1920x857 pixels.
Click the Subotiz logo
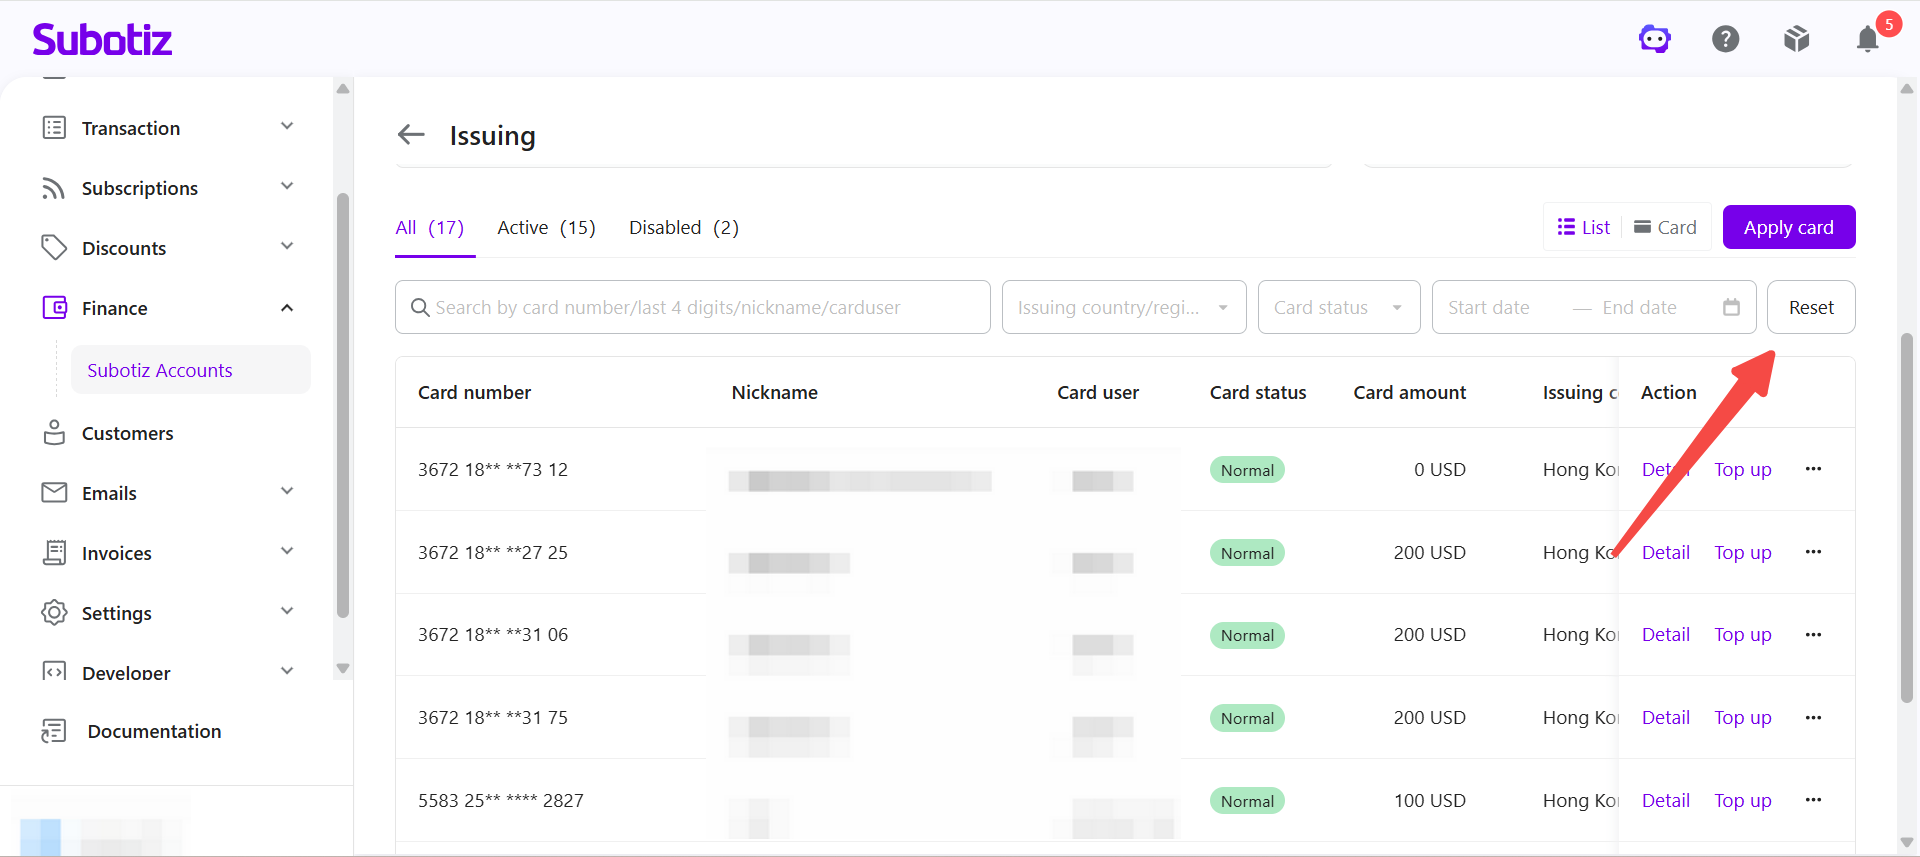click(102, 39)
